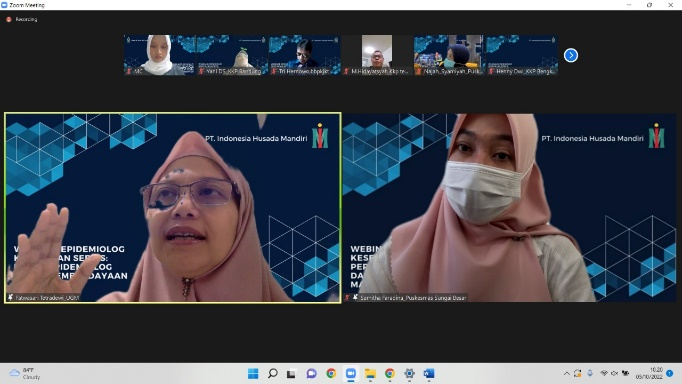Click the blue notification badge icon

tap(670, 373)
